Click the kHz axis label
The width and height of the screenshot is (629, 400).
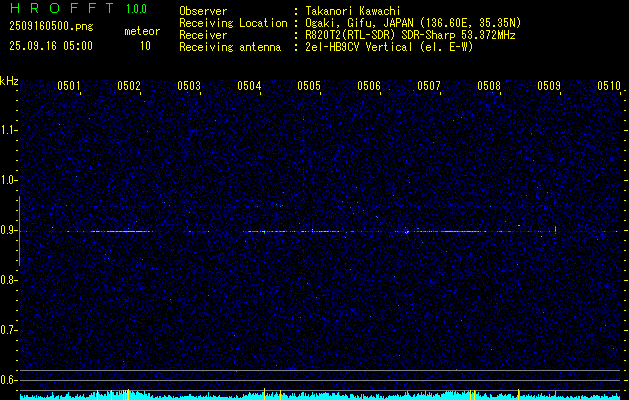tap(9, 81)
